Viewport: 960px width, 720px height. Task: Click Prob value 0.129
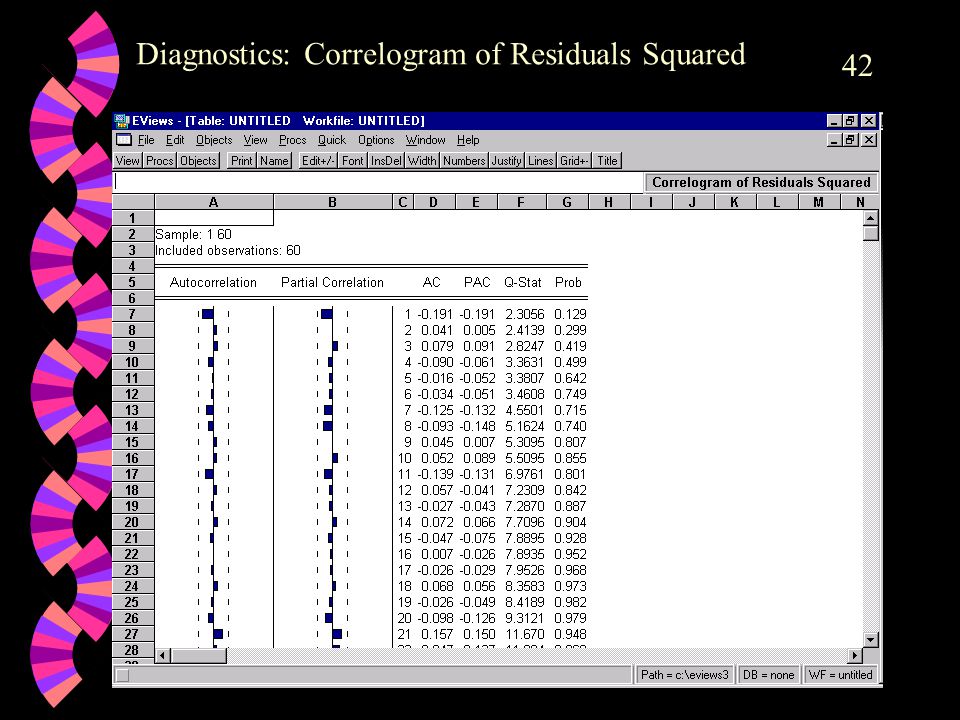click(570, 314)
